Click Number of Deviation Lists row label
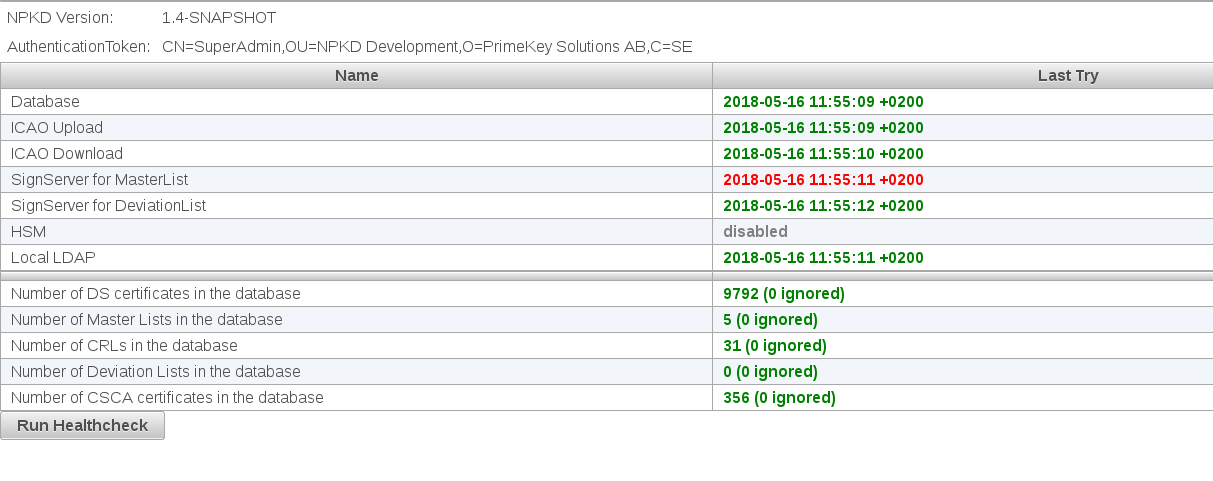The height and width of the screenshot is (481, 1213). 155,372
